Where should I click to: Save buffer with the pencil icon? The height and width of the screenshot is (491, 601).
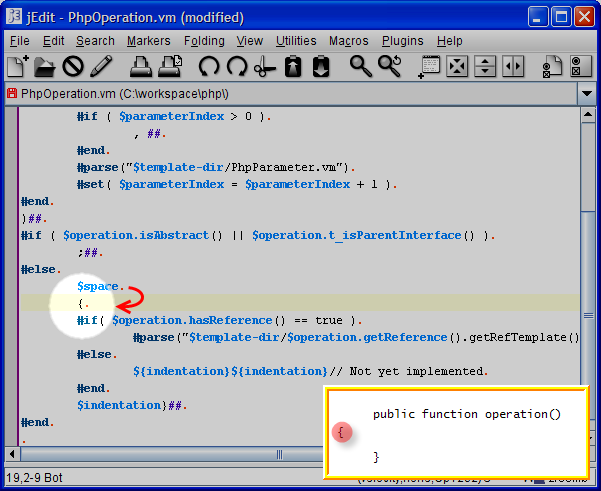[101, 67]
